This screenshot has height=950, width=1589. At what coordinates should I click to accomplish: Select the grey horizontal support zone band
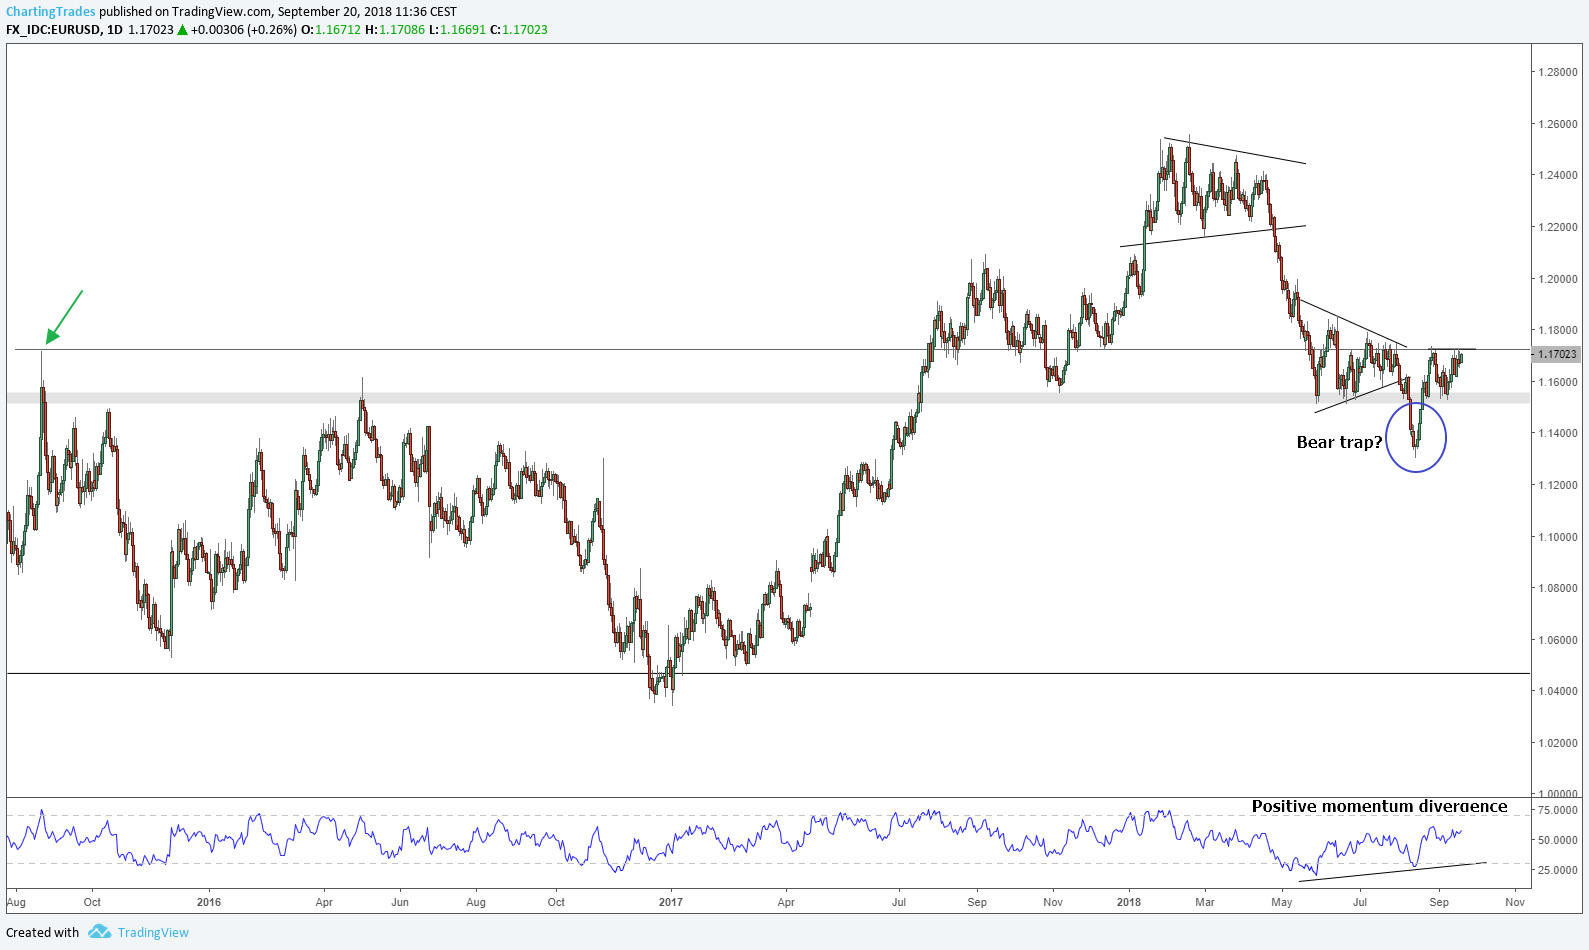[700, 398]
